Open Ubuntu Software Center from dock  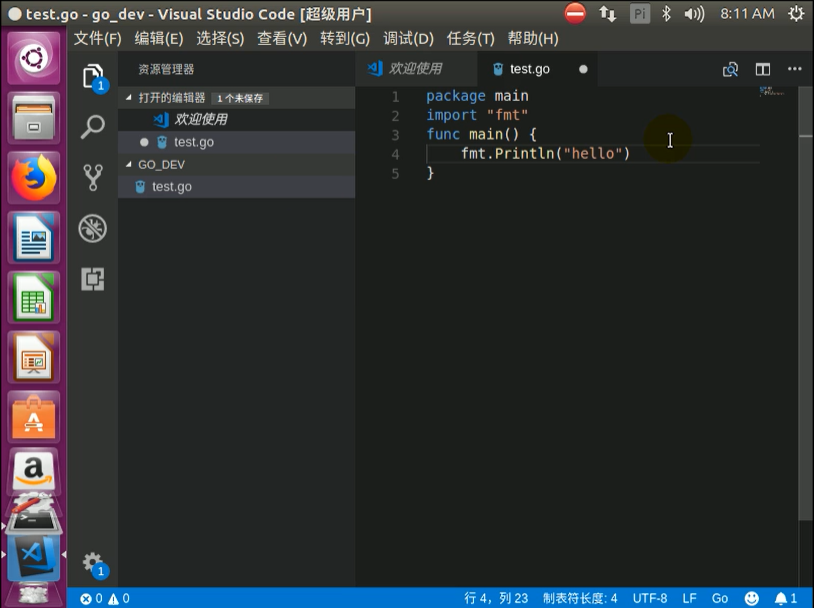34,417
